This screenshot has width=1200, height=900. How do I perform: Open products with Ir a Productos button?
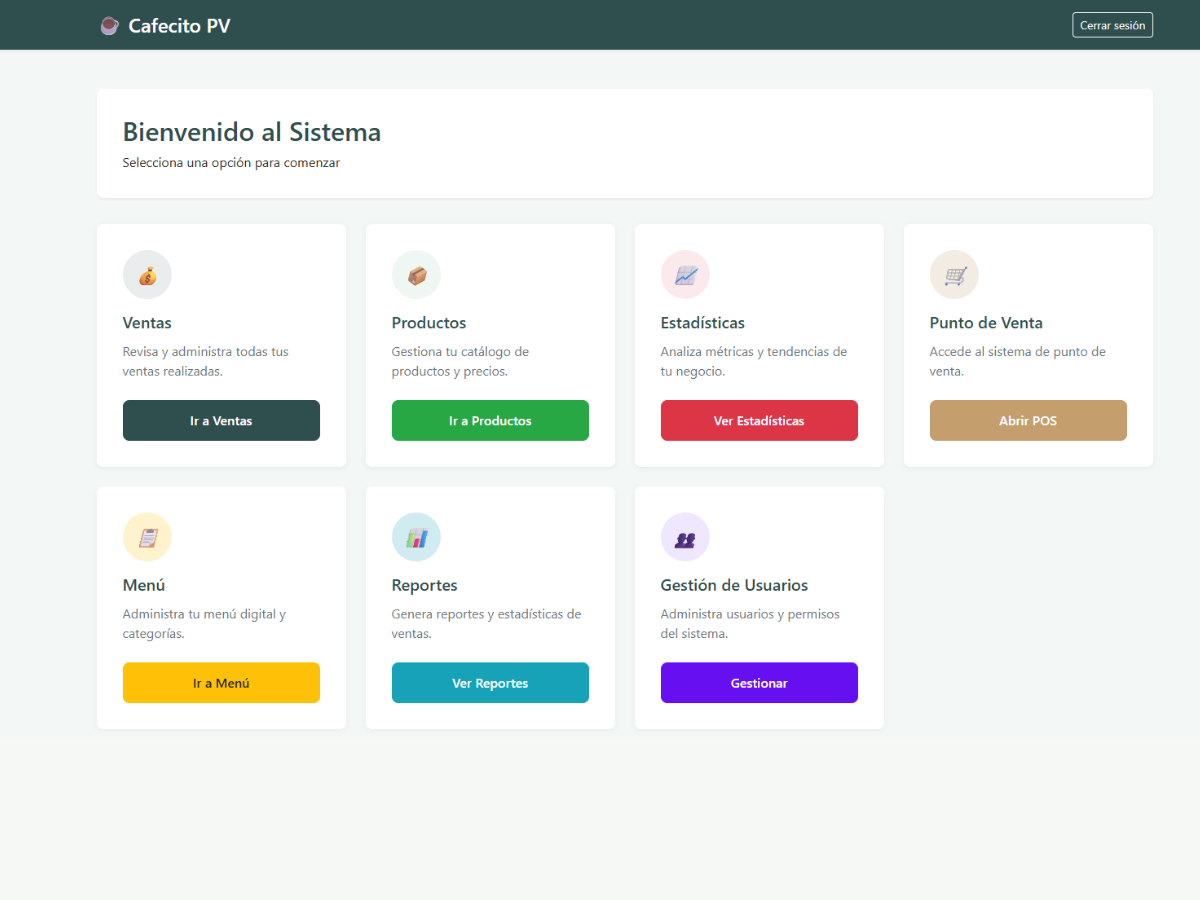(490, 421)
